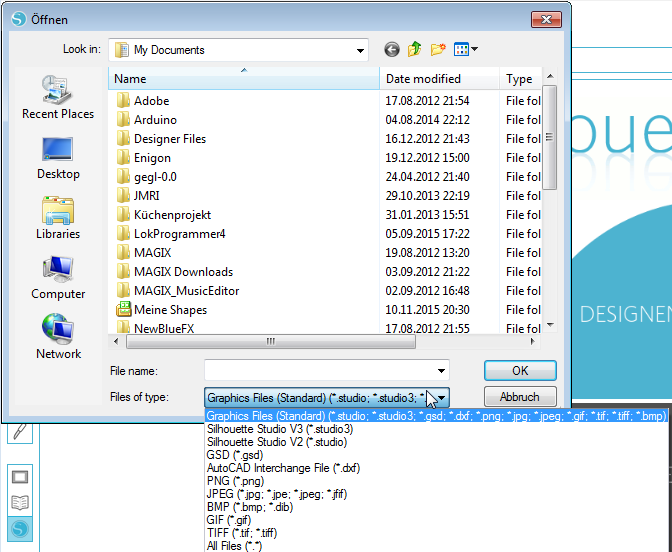Choose All Files (*.*) option
The image size is (672, 552).
(234, 546)
